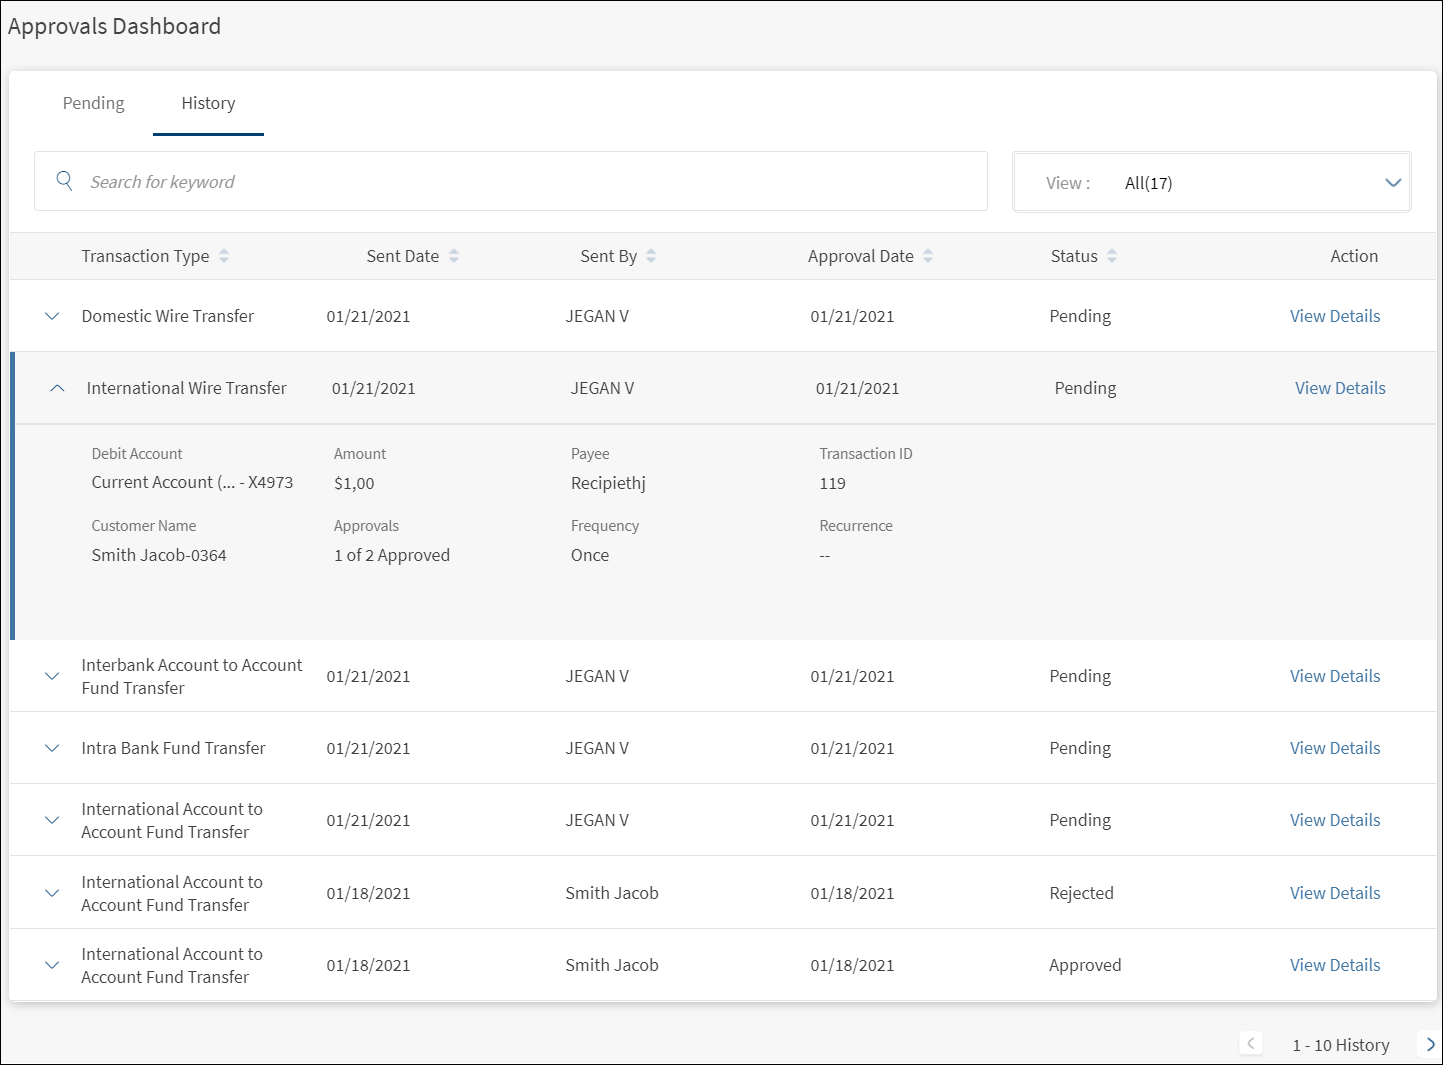Sort by Sent Date column arrows

[454, 256]
